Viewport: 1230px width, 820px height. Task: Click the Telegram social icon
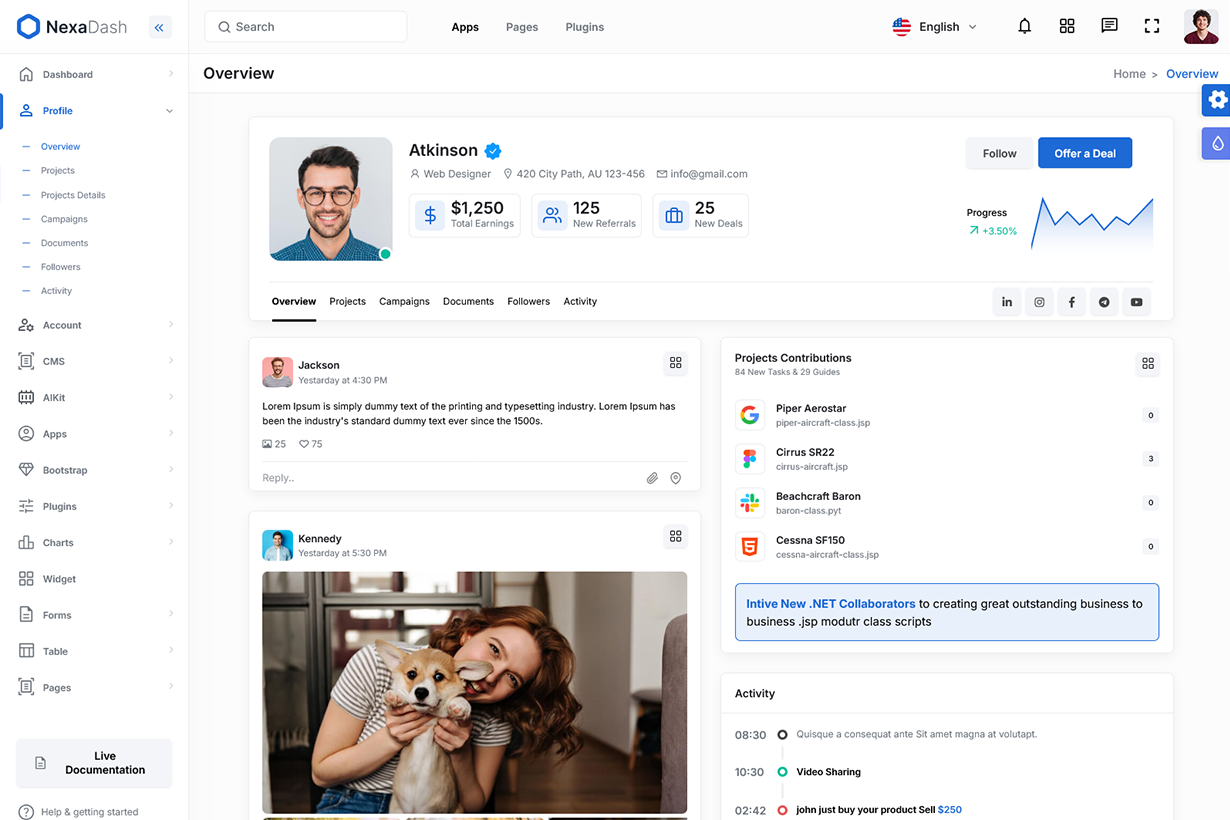(1104, 302)
